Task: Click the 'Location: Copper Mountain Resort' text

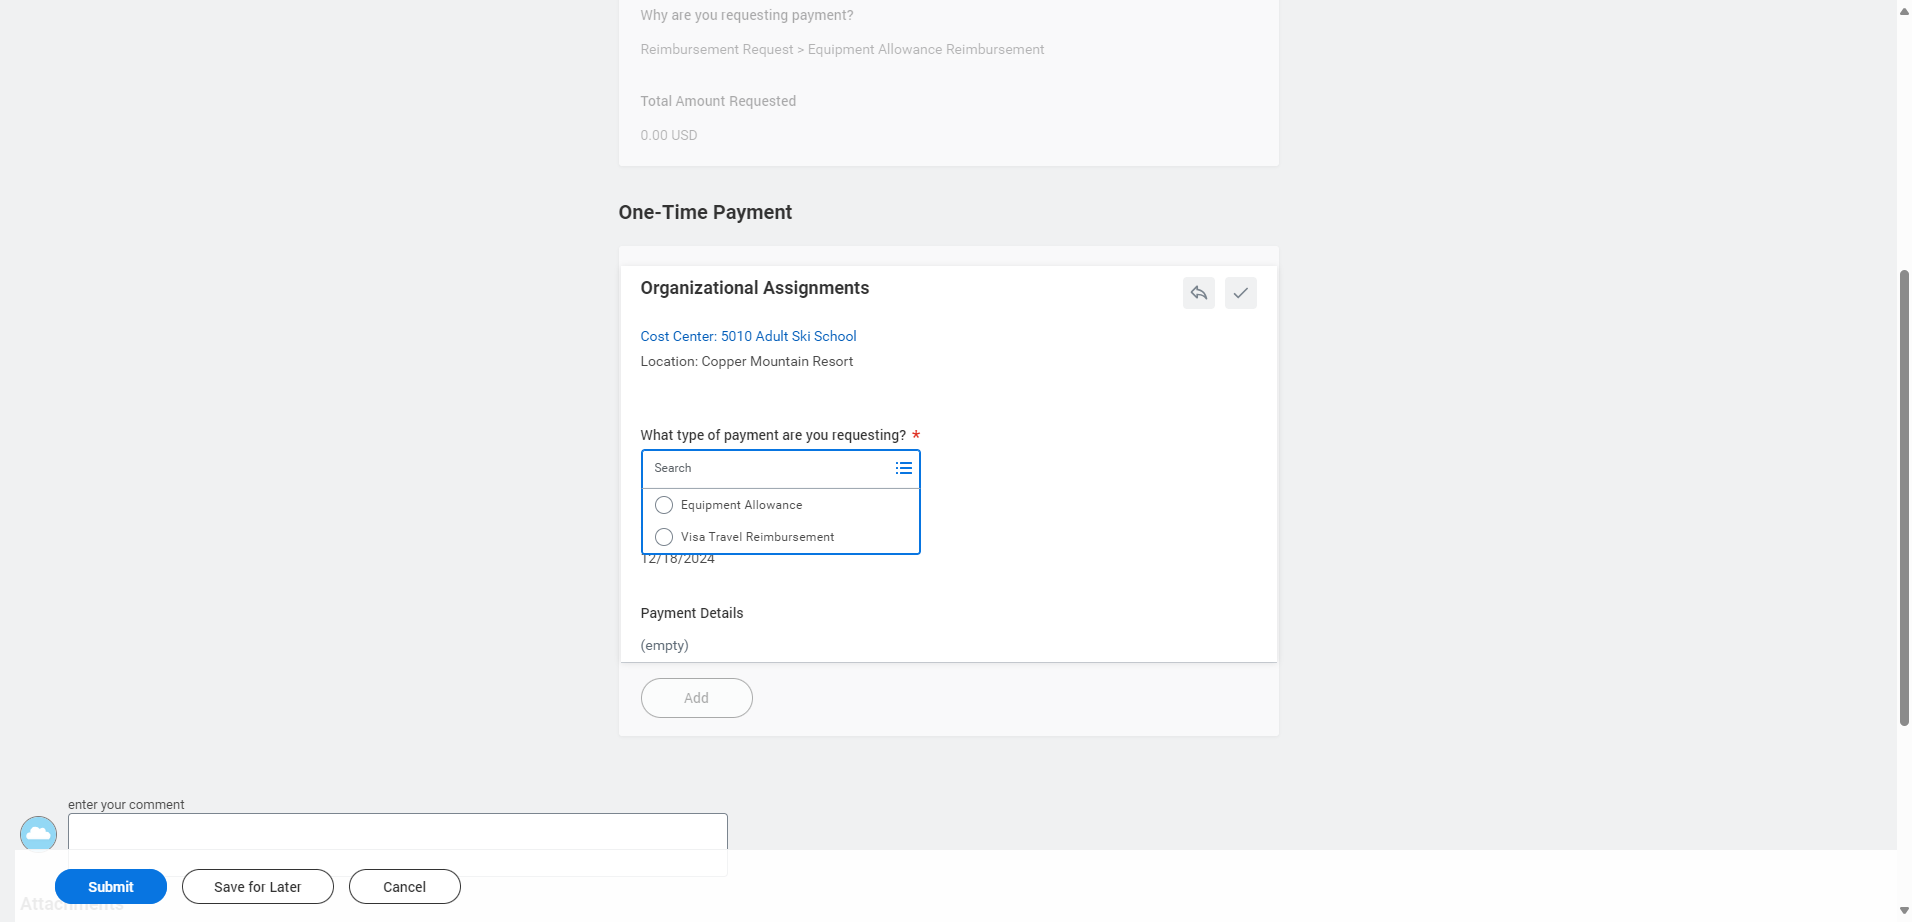Action: click(x=746, y=361)
